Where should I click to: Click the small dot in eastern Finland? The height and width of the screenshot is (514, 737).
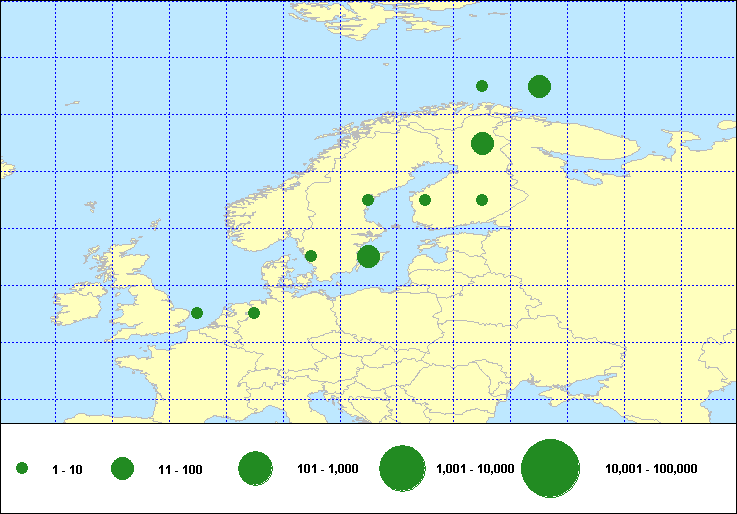click(x=482, y=200)
